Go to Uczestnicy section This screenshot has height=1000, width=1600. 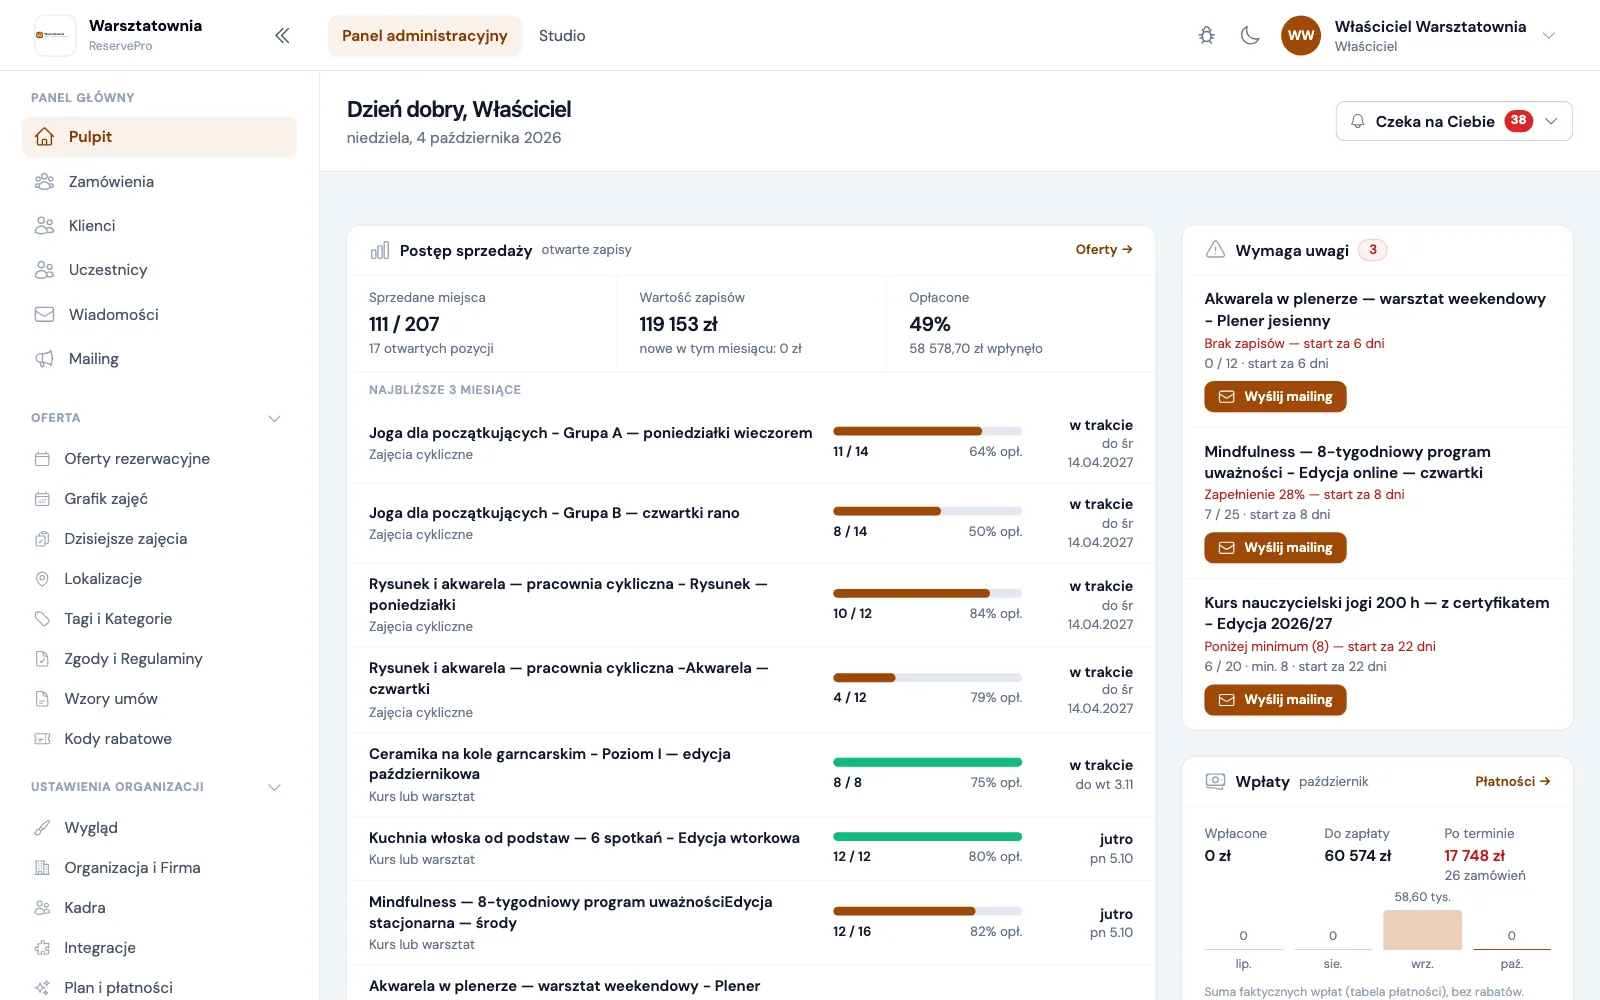tap(159, 270)
